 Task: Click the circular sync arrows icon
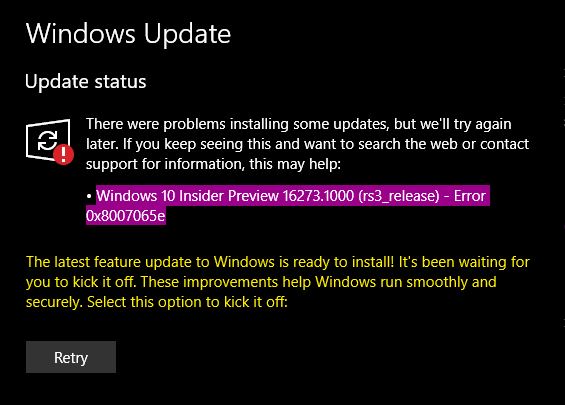(47, 140)
